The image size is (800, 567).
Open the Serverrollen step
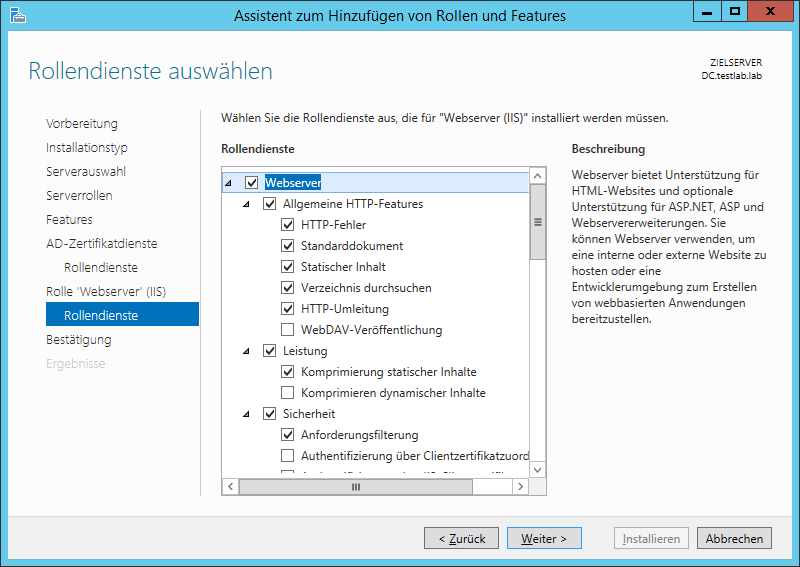[x=79, y=195]
